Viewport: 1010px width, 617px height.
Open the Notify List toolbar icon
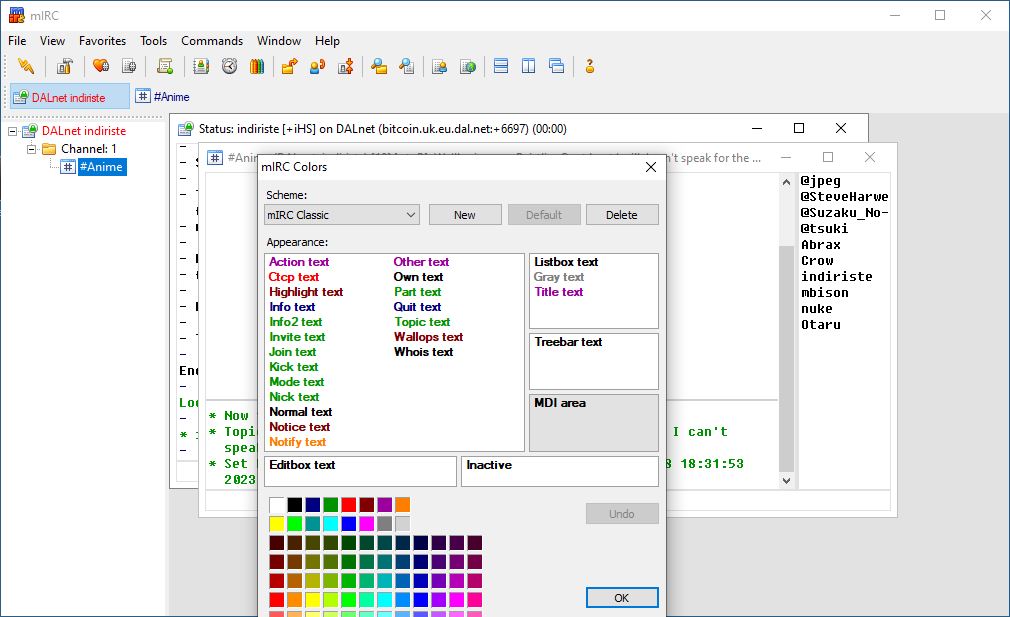coord(439,66)
